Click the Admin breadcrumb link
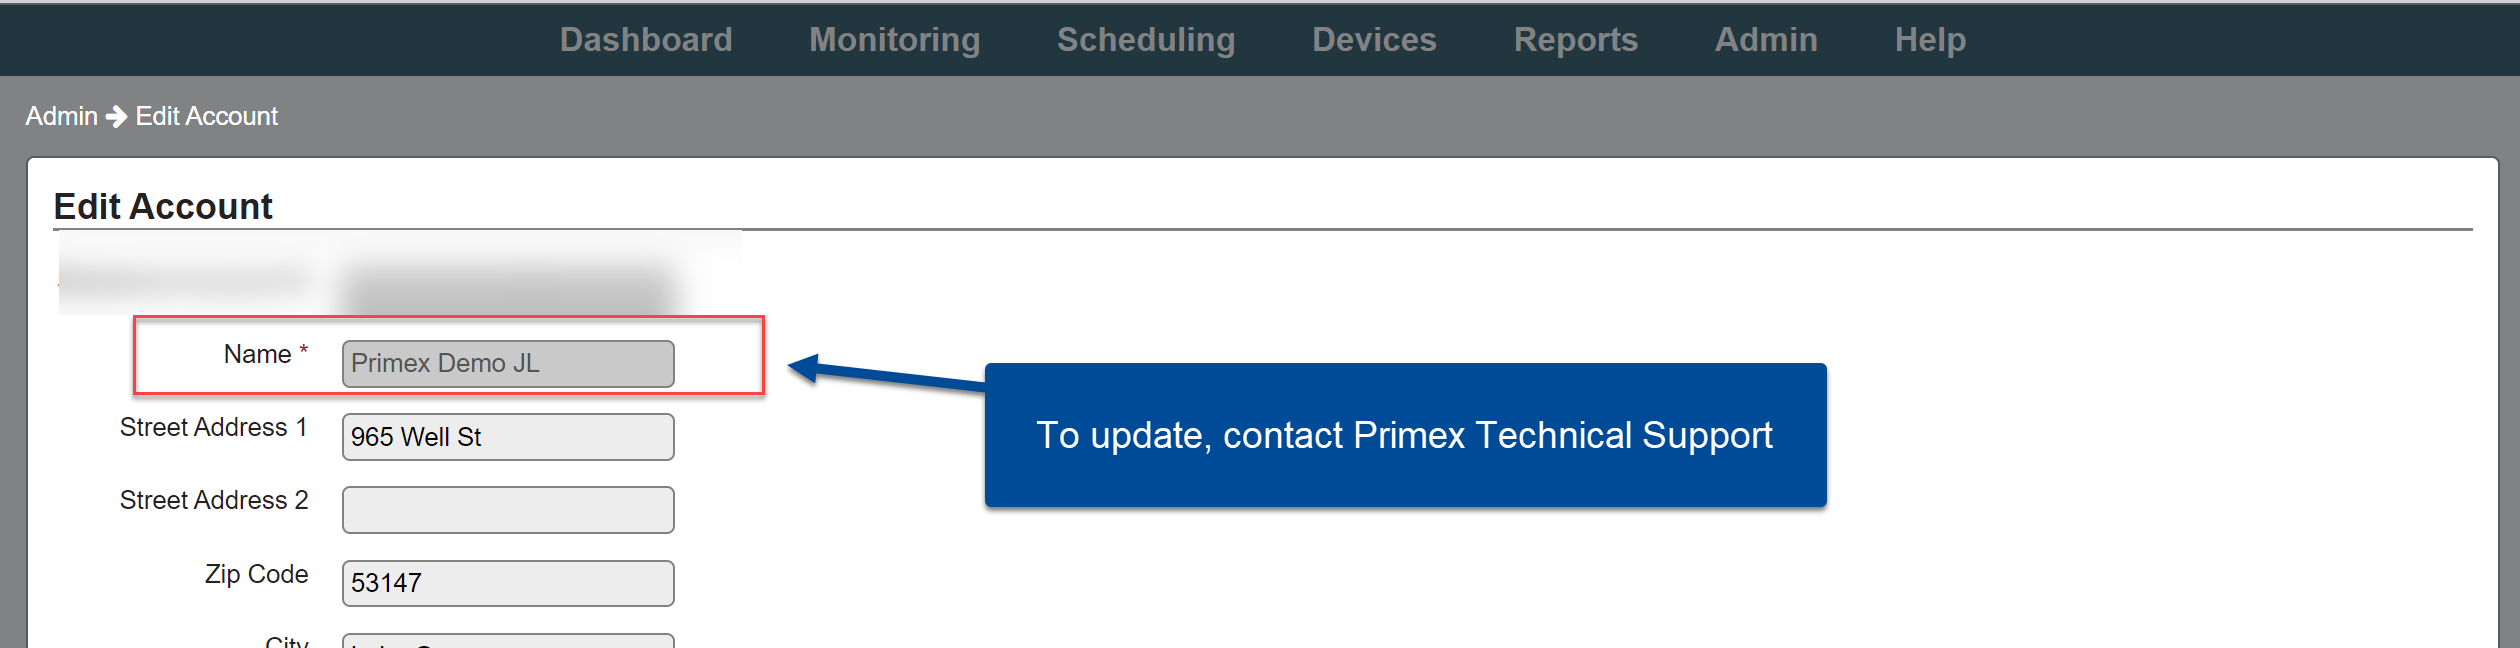2520x648 pixels. (61, 116)
